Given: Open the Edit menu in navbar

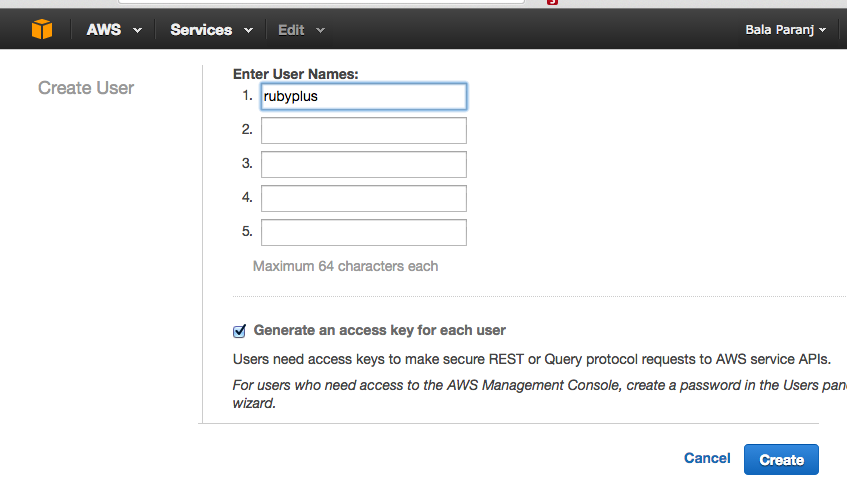Looking at the screenshot, I should pos(291,30).
